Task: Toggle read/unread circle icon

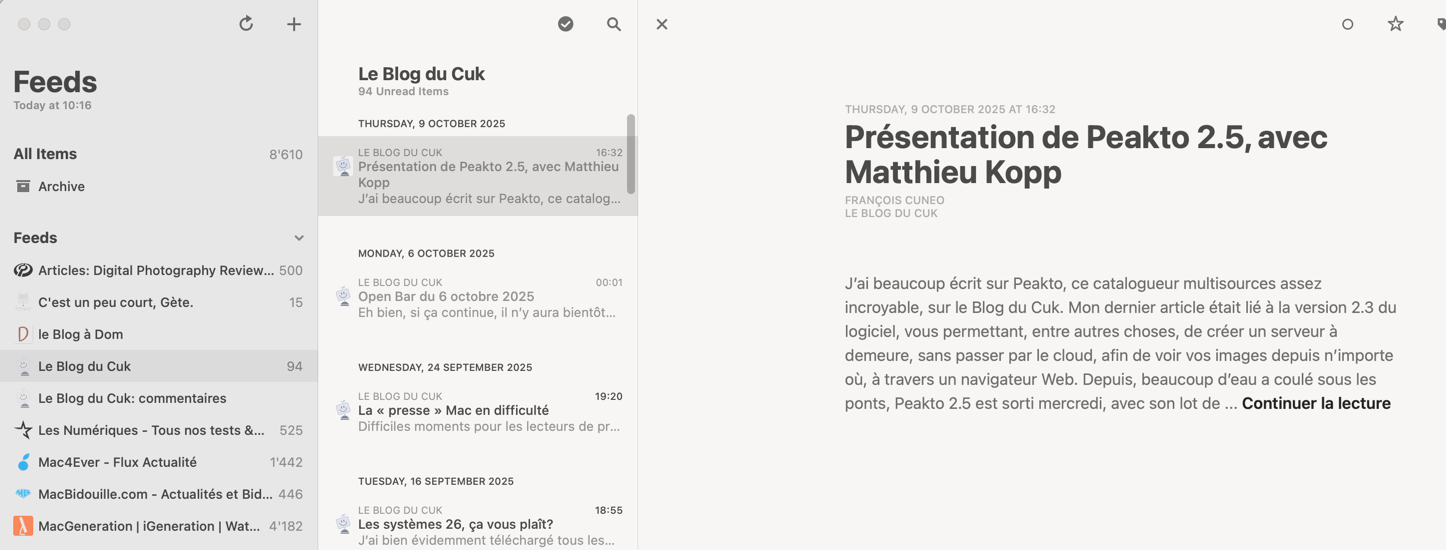Action: (1348, 24)
